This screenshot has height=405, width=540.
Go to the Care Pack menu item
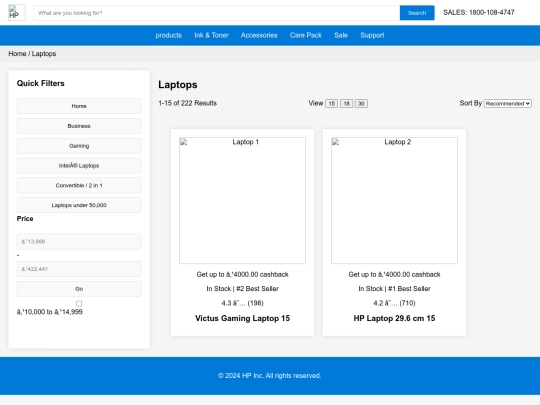[305, 35]
